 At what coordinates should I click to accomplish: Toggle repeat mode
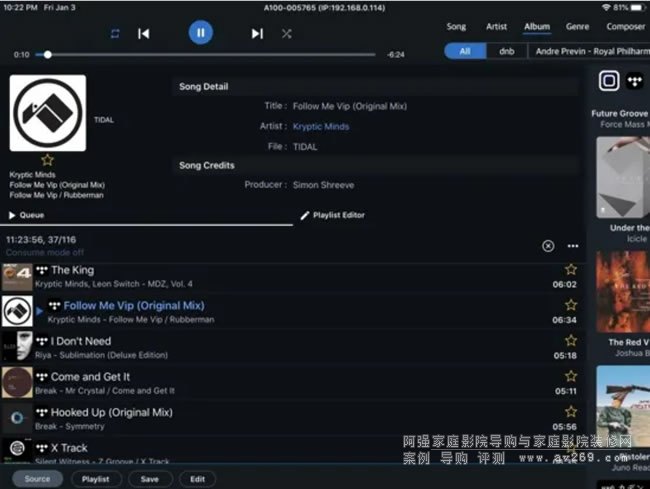[115, 33]
